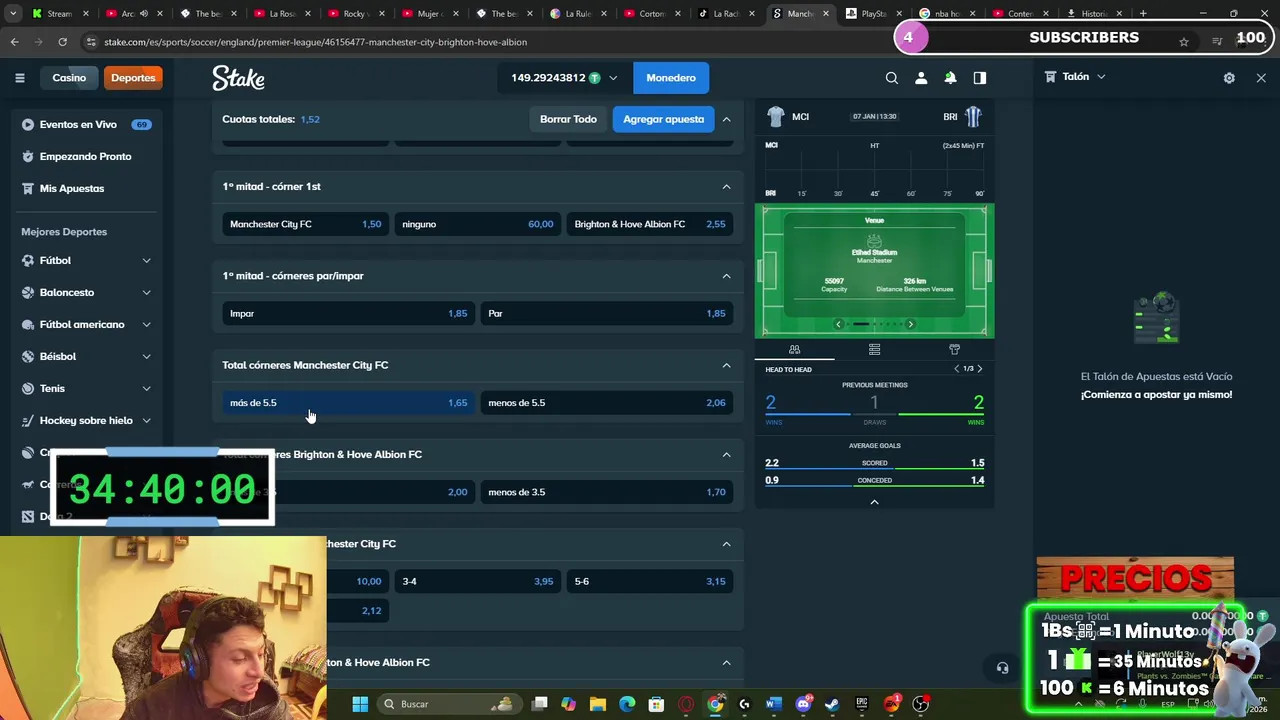Screen dimensions: 1280x720
Task: Click the Monedero wallet button
Action: (671, 78)
